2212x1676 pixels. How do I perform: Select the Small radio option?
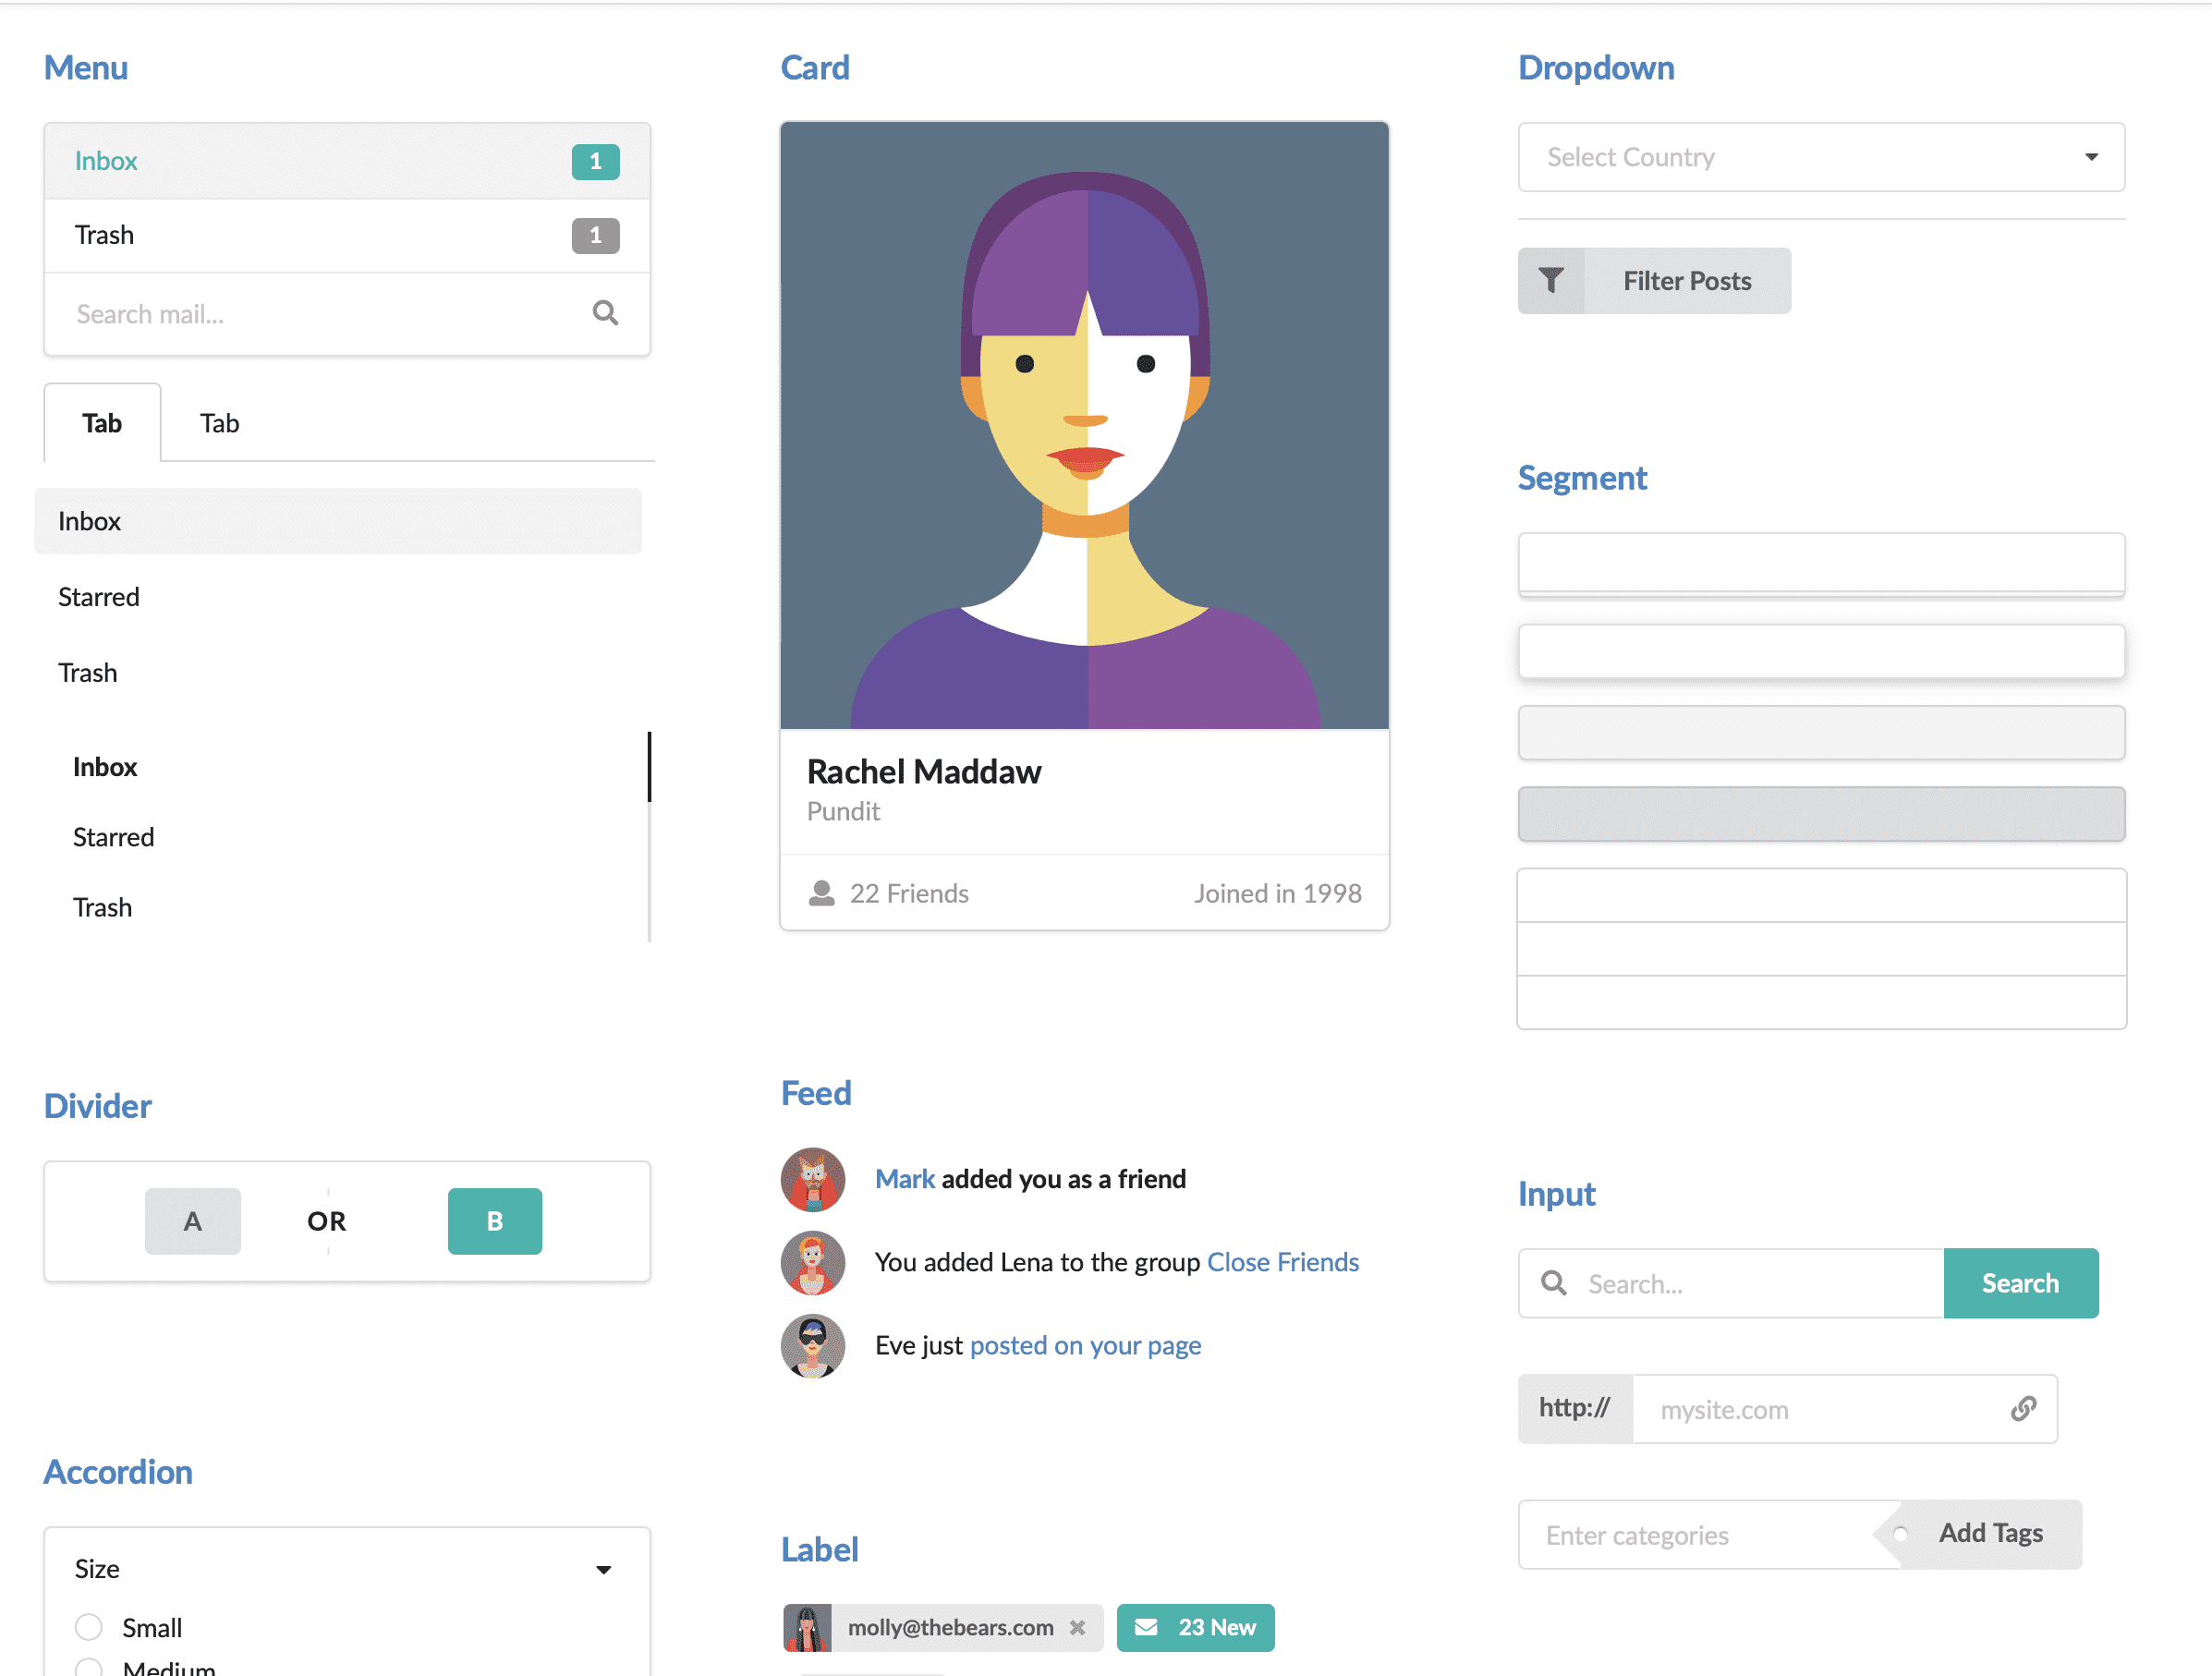coord(89,1627)
